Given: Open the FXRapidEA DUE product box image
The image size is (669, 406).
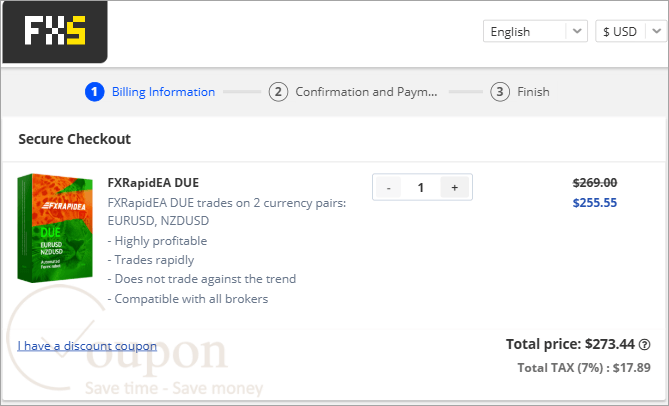Looking at the screenshot, I should coord(55,228).
